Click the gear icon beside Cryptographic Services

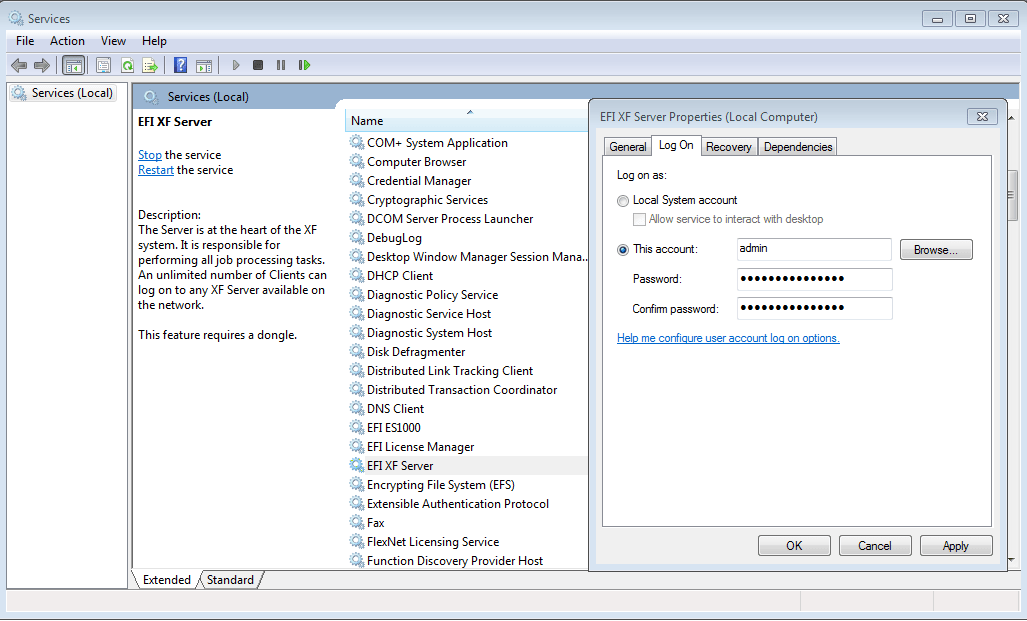click(356, 199)
